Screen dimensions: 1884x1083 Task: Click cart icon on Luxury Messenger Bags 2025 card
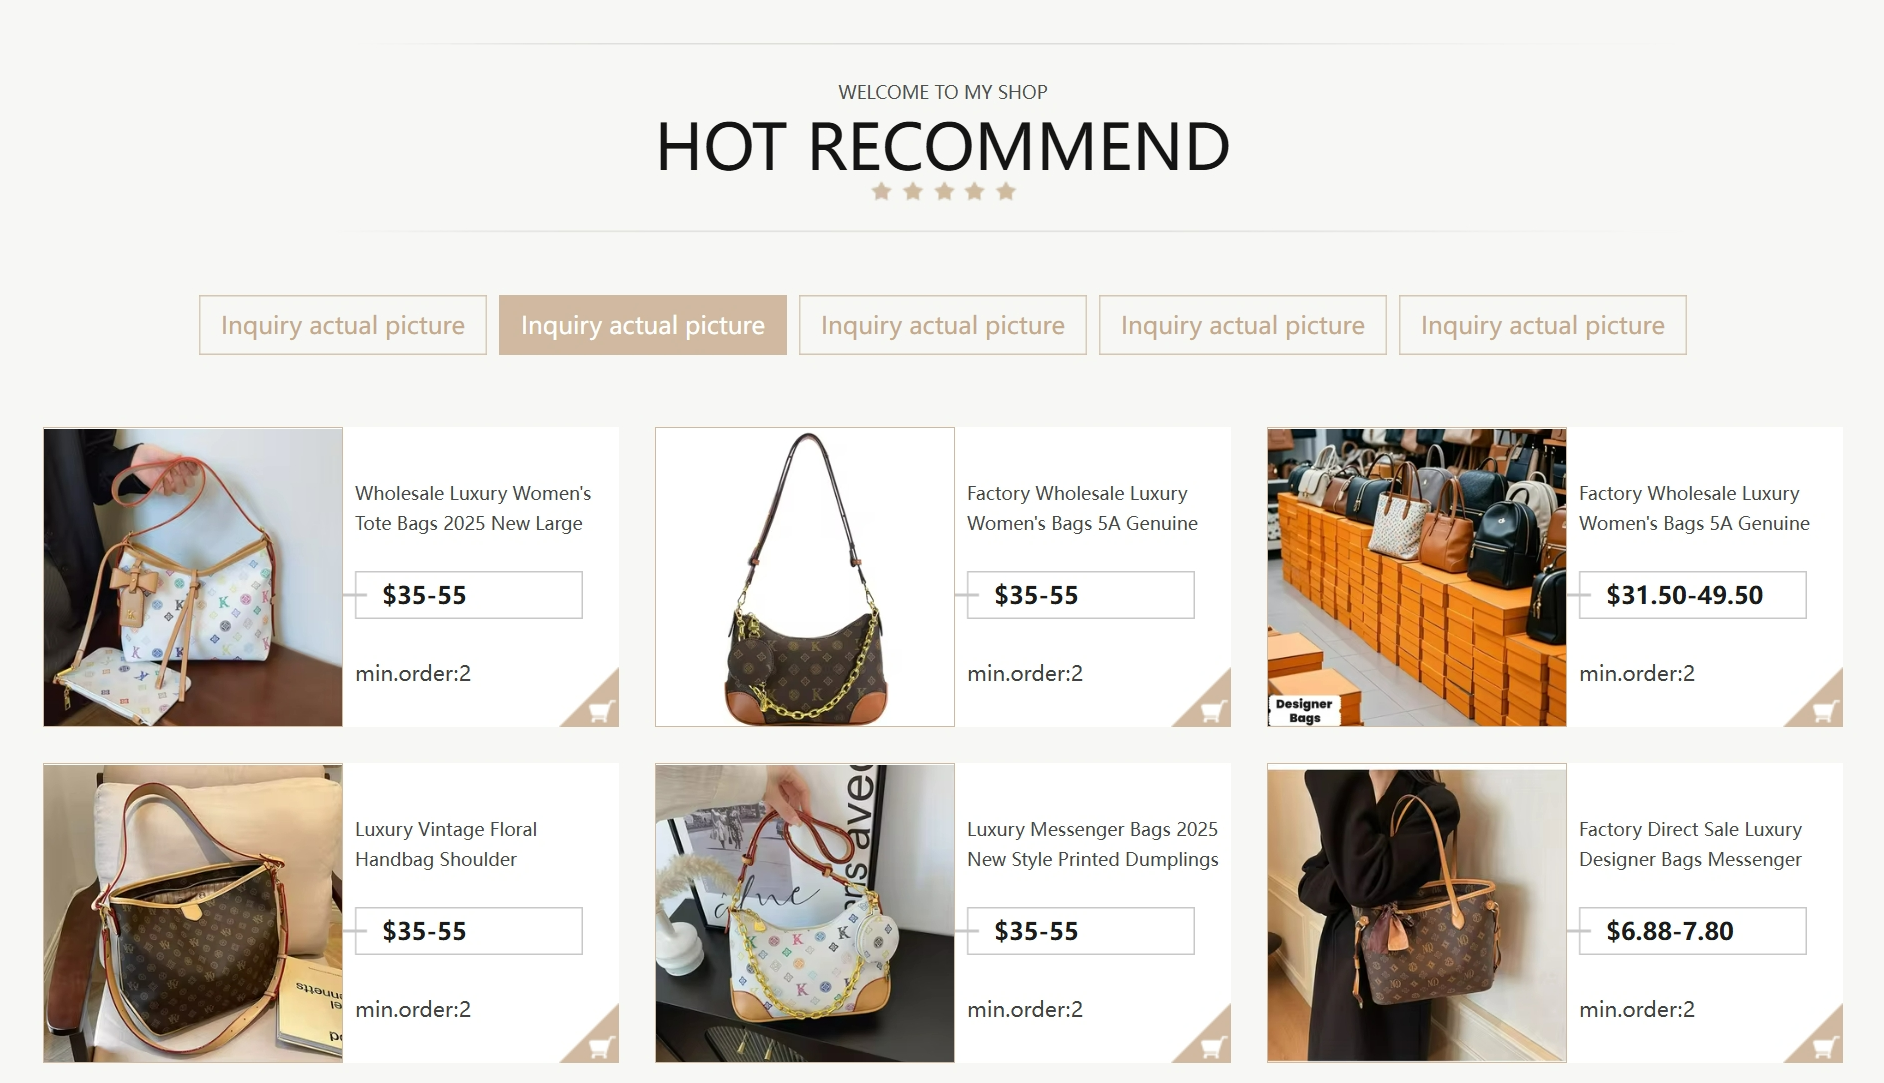[x=1211, y=1046]
